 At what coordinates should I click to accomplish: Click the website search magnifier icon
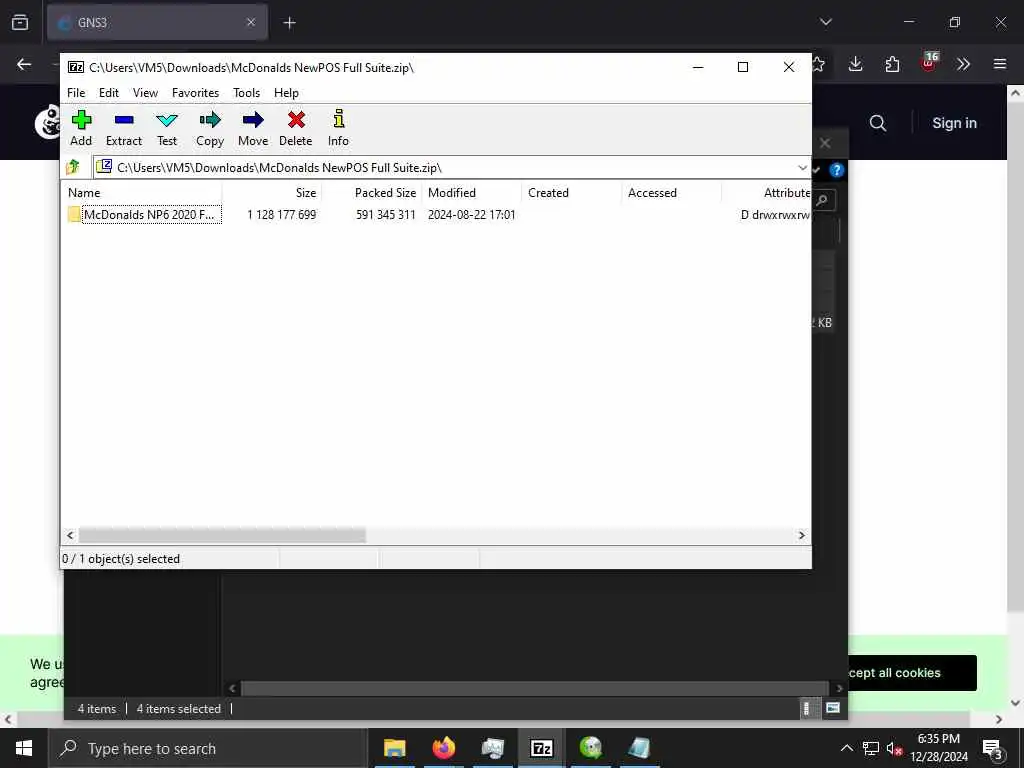[878, 123]
